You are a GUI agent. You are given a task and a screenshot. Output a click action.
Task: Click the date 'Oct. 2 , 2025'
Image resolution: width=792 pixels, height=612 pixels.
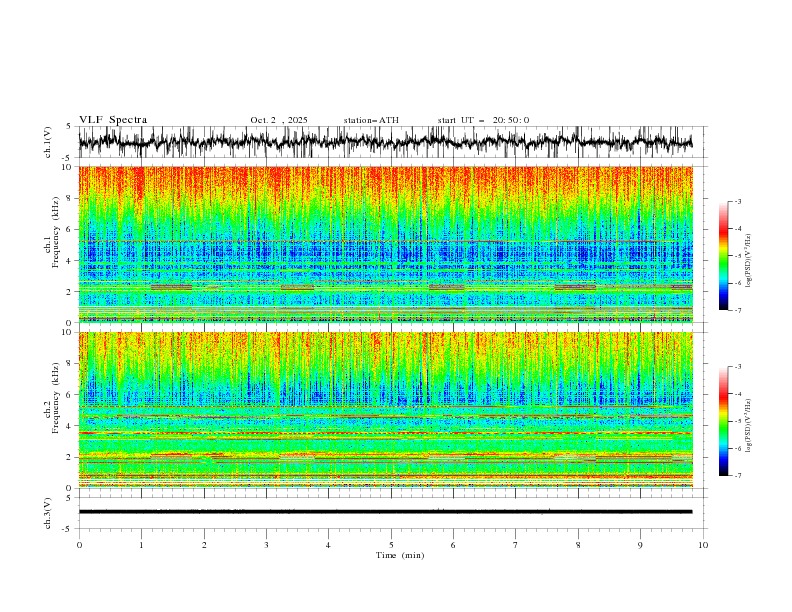point(278,120)
